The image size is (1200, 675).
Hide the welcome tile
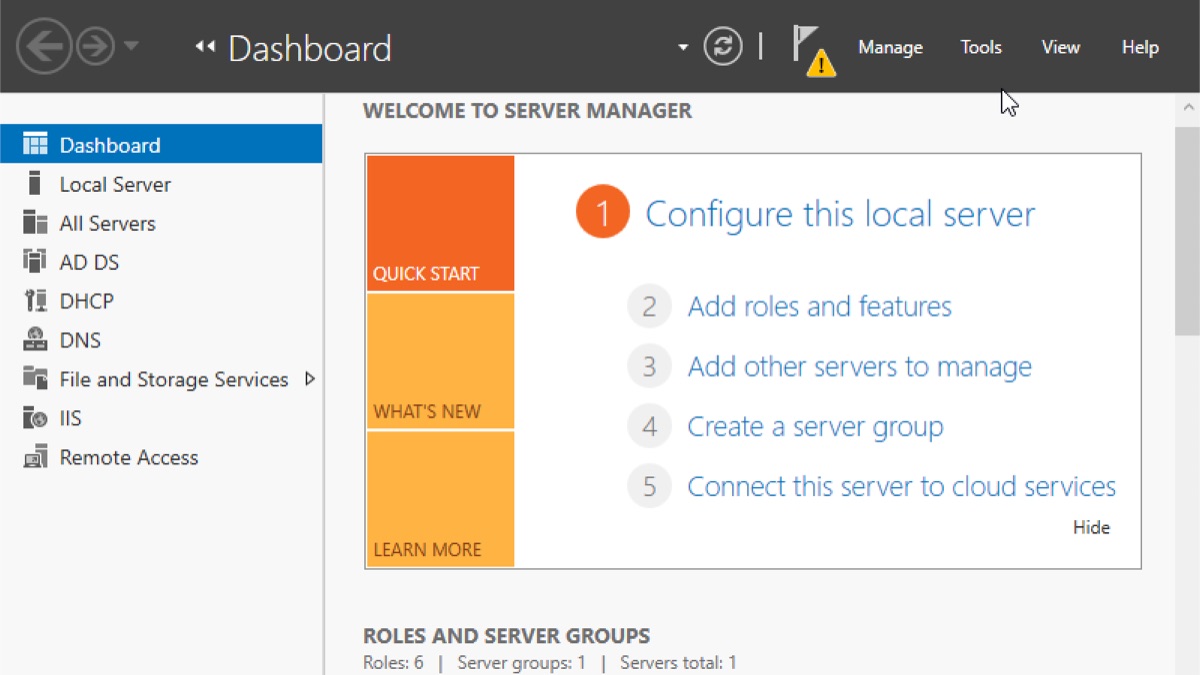point(1091,527)
